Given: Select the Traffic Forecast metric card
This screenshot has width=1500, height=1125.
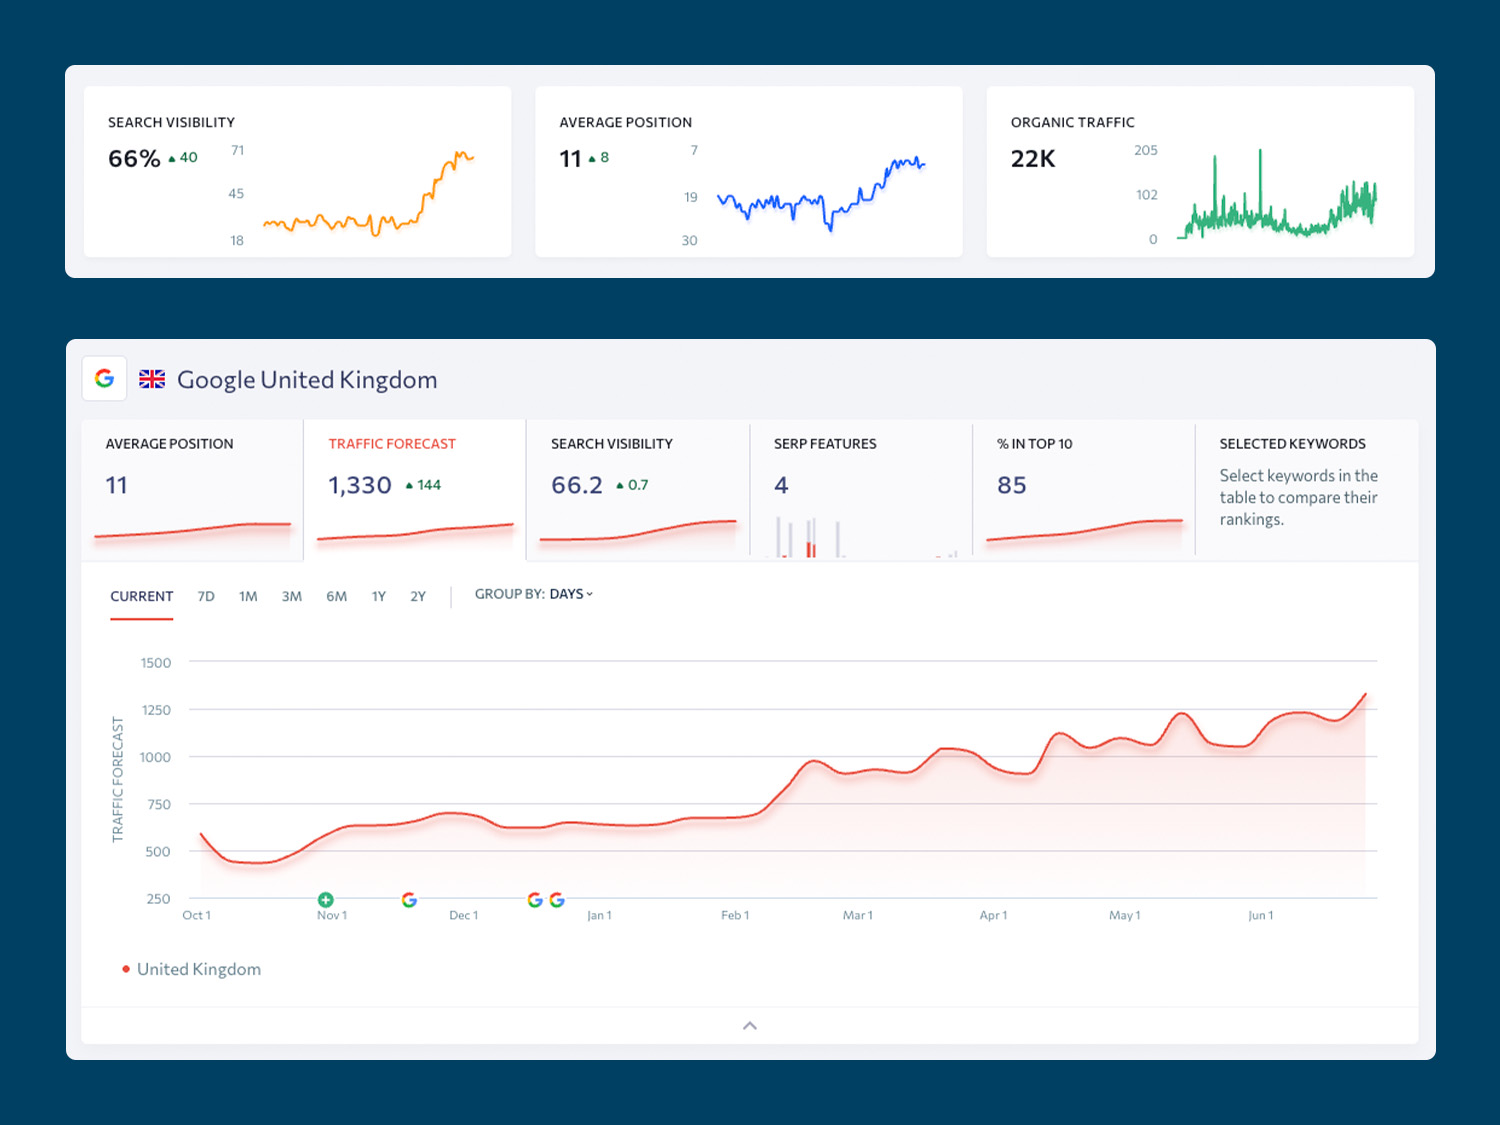Looking at the screenshot, I should [414, 490].
